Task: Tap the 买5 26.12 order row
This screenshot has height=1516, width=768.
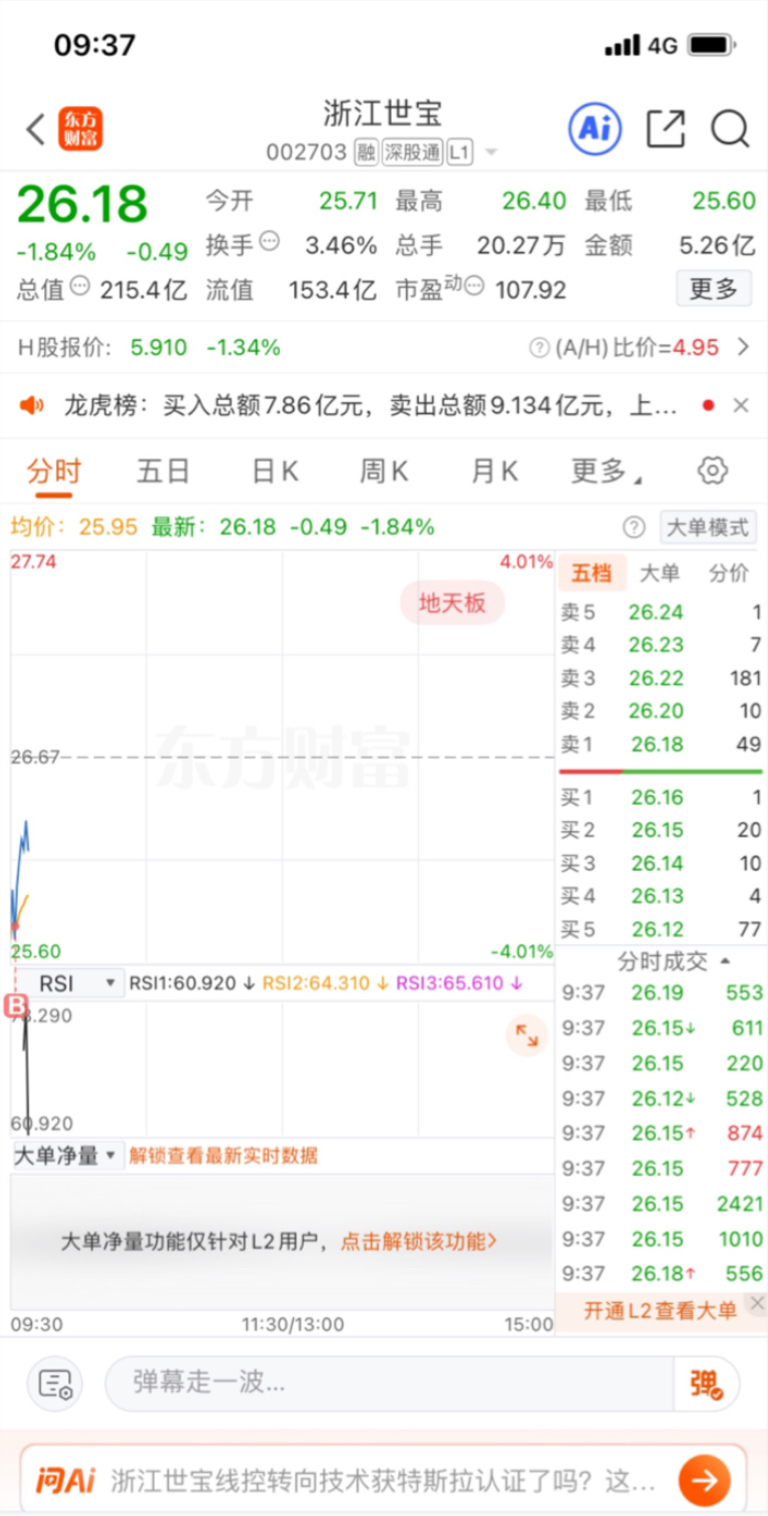Action: pyautogui.click(x=660, y=929)
